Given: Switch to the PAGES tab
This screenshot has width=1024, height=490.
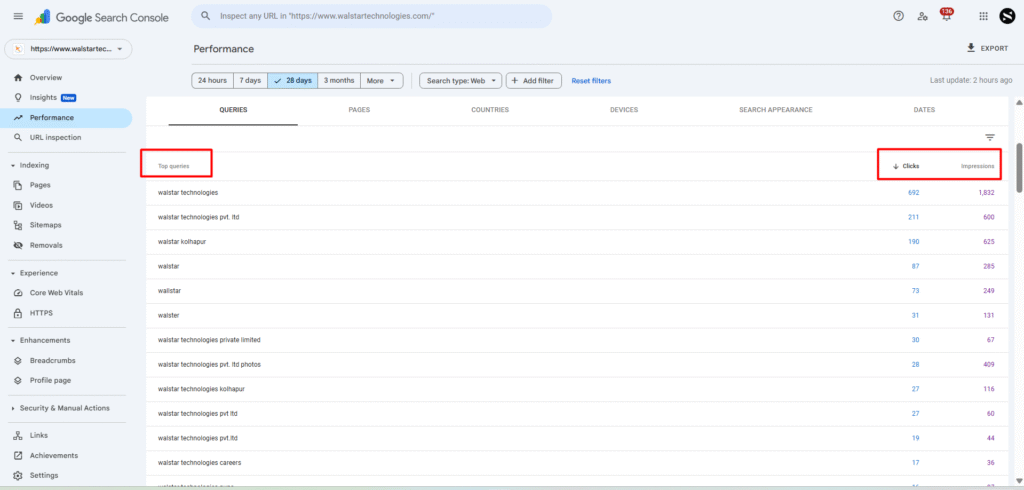Looking at the screenshot, I should pos(359,110).
